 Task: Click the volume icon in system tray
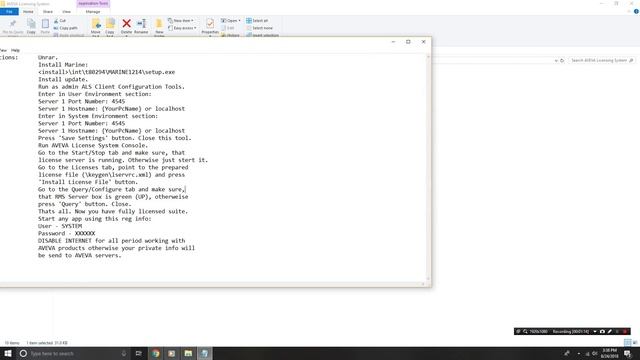[594, 353]
